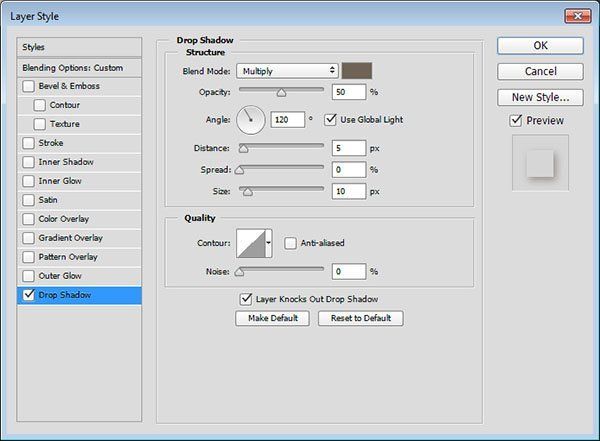Viewport: 600px width, 441px height.
Task: Enable the Inner Shadow checkbox
Action: 28,162
